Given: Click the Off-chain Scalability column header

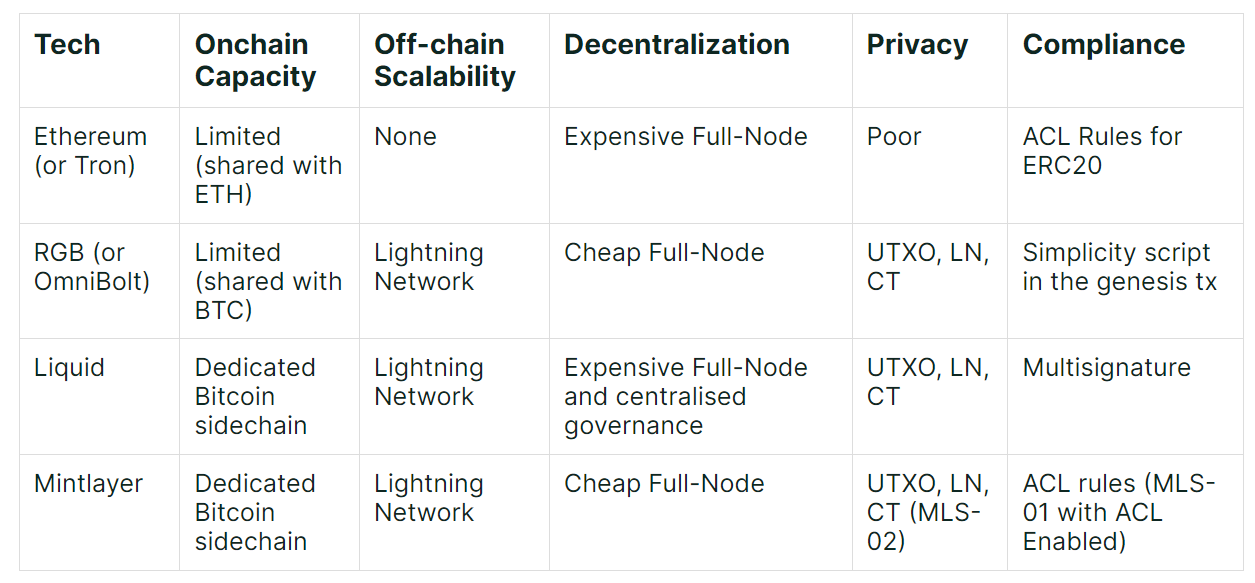Looking at the screenshot, I should [x=445, y=60].
